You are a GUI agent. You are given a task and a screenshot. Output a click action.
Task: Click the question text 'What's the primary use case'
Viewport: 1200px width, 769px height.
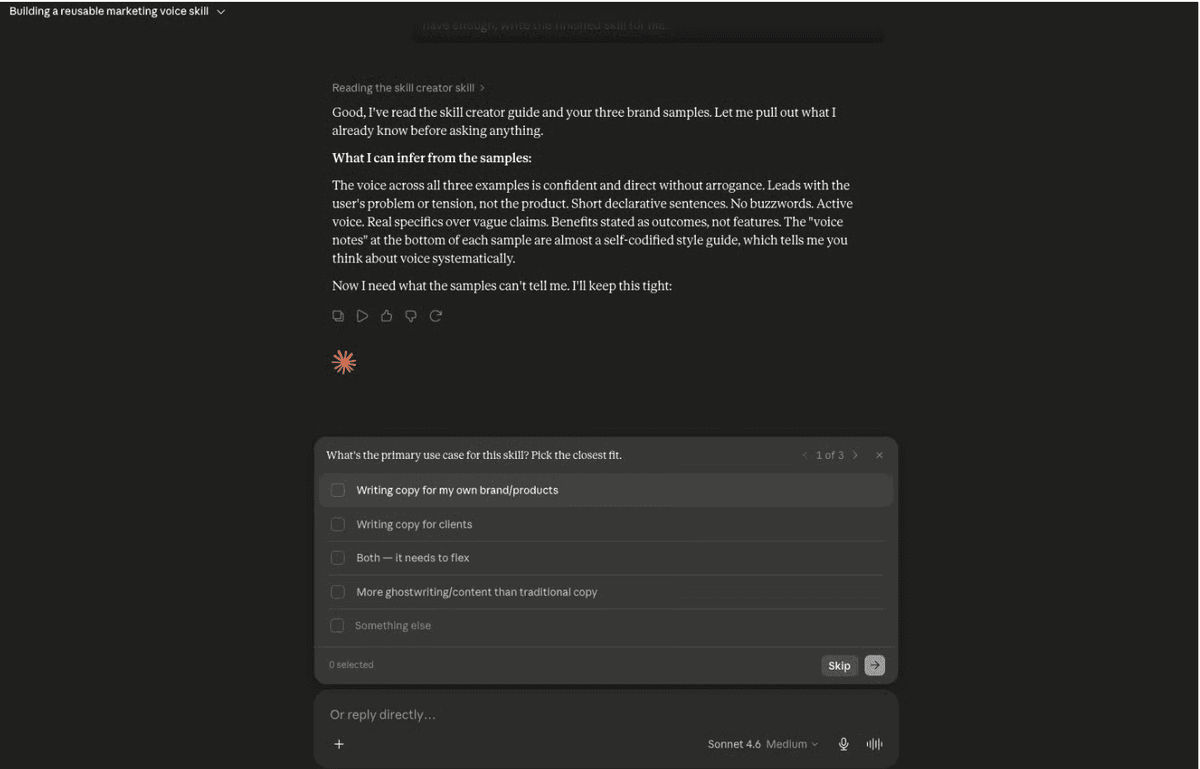point(474,455)
